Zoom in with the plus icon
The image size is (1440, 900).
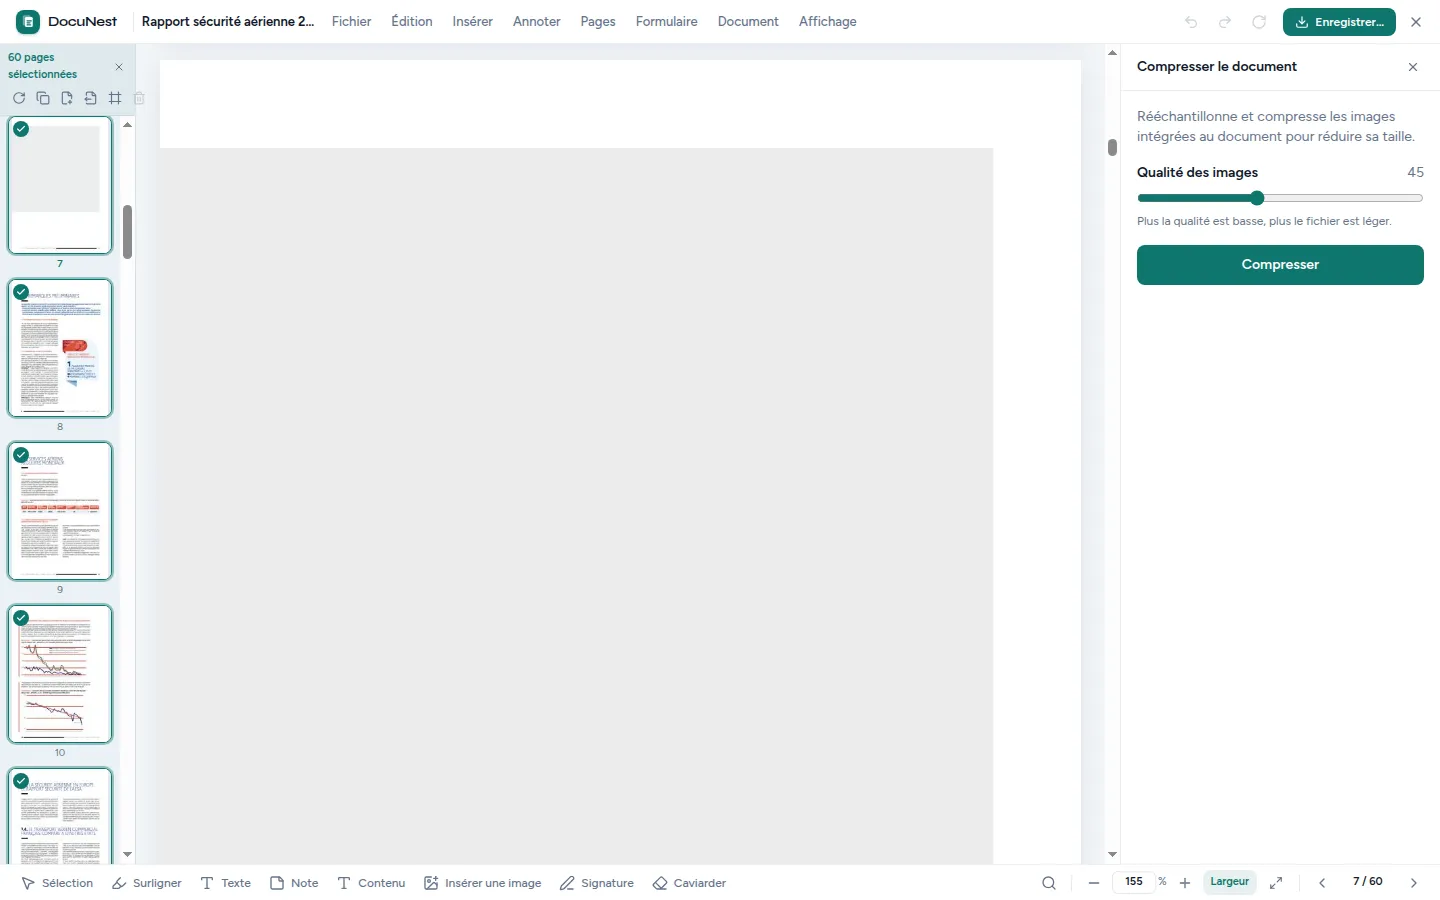1185,883
